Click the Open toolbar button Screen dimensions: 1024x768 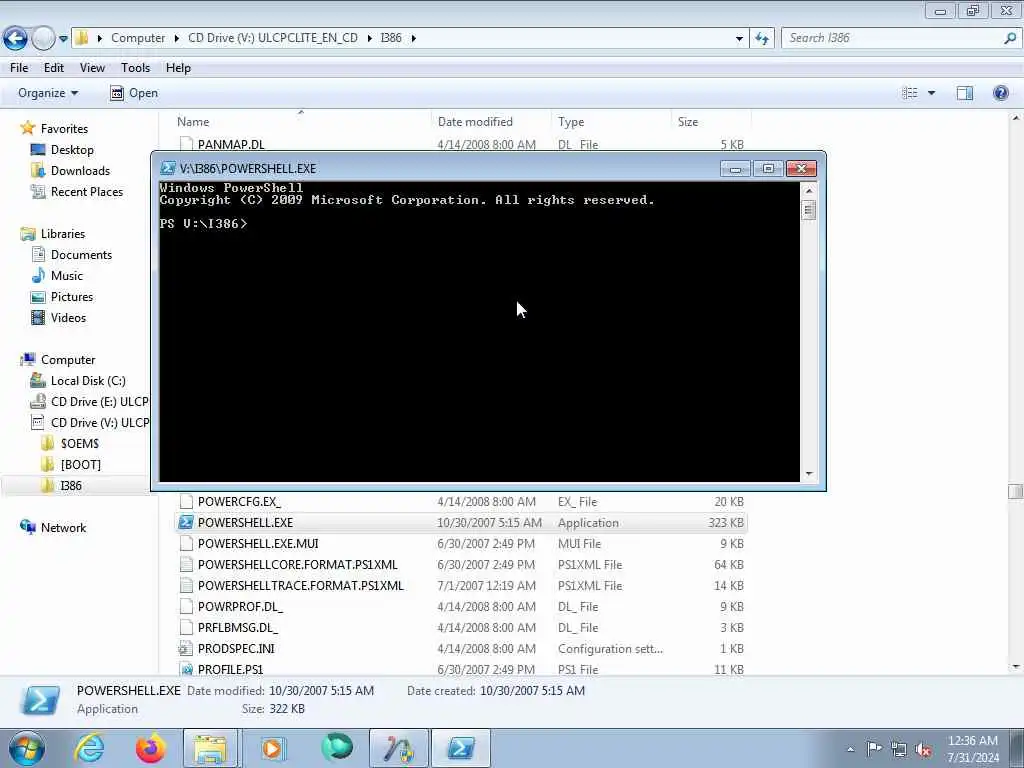click(134, 93)
